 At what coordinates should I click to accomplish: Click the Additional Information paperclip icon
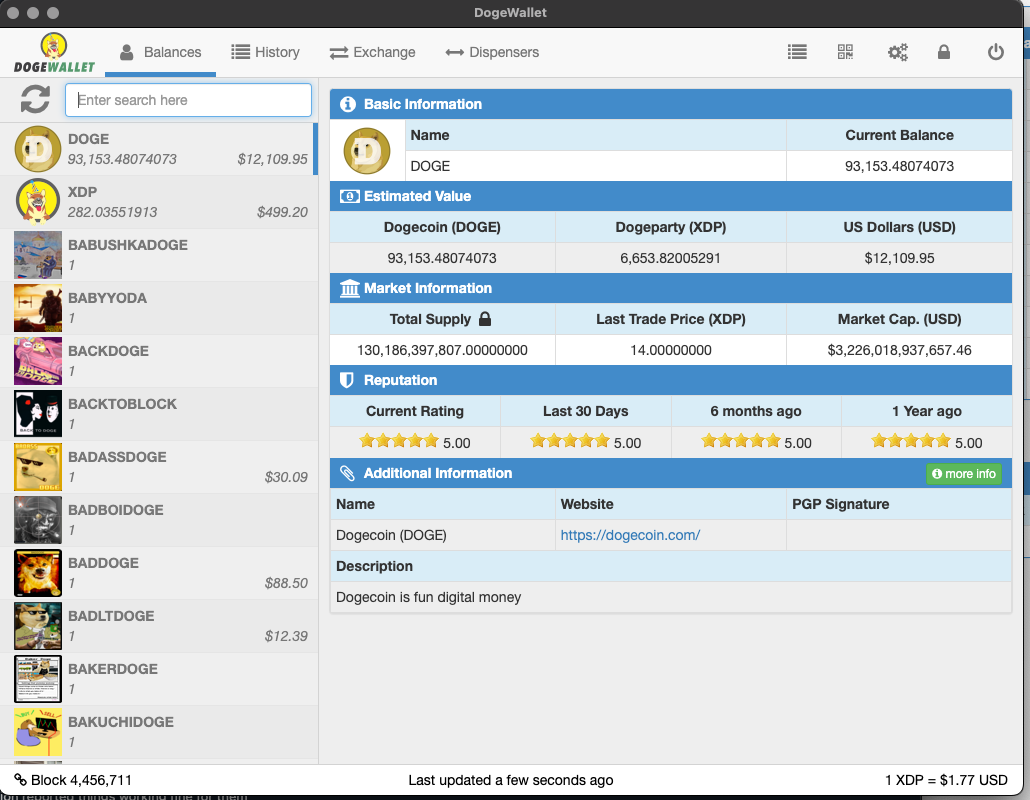[x=347, y=473]
